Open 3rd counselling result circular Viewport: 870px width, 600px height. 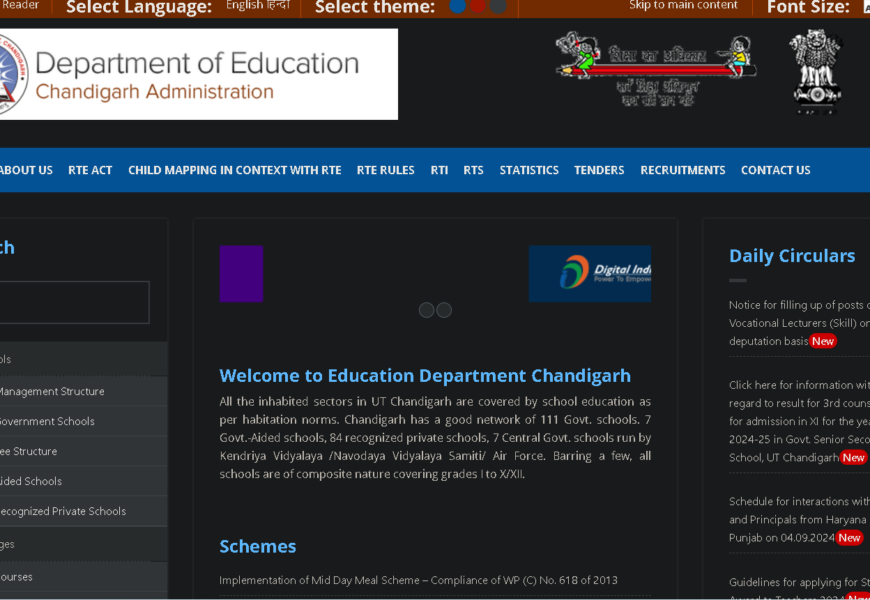point(799,421)
